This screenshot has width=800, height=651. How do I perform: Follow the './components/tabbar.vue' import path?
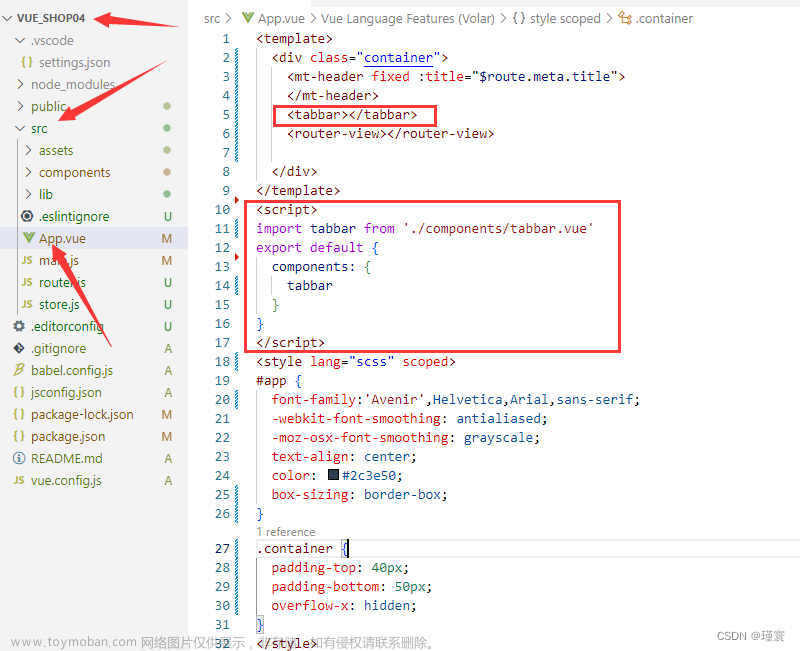coord(498,229)
